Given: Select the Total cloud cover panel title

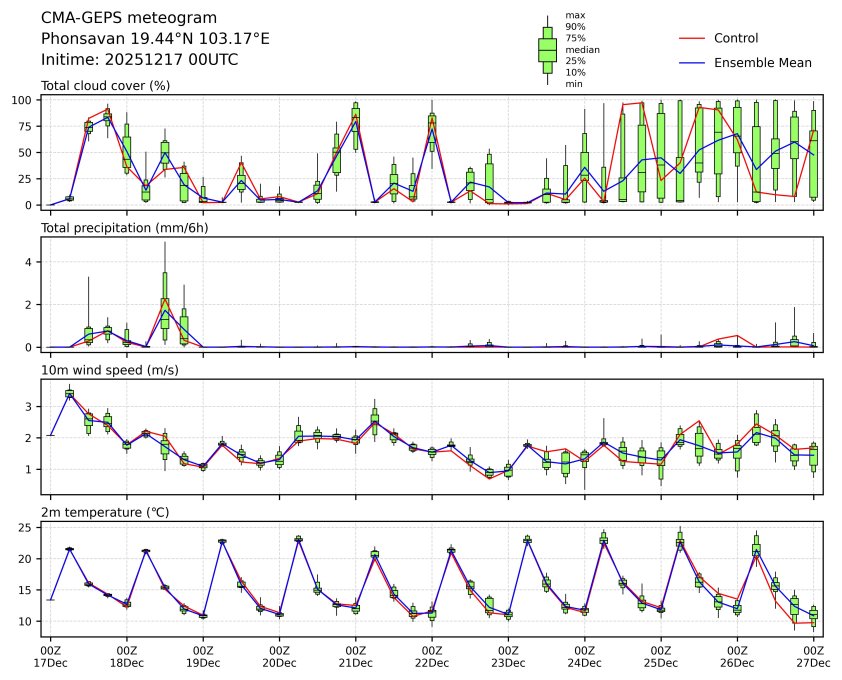Looking at the screenshot, I should [105, 85].
